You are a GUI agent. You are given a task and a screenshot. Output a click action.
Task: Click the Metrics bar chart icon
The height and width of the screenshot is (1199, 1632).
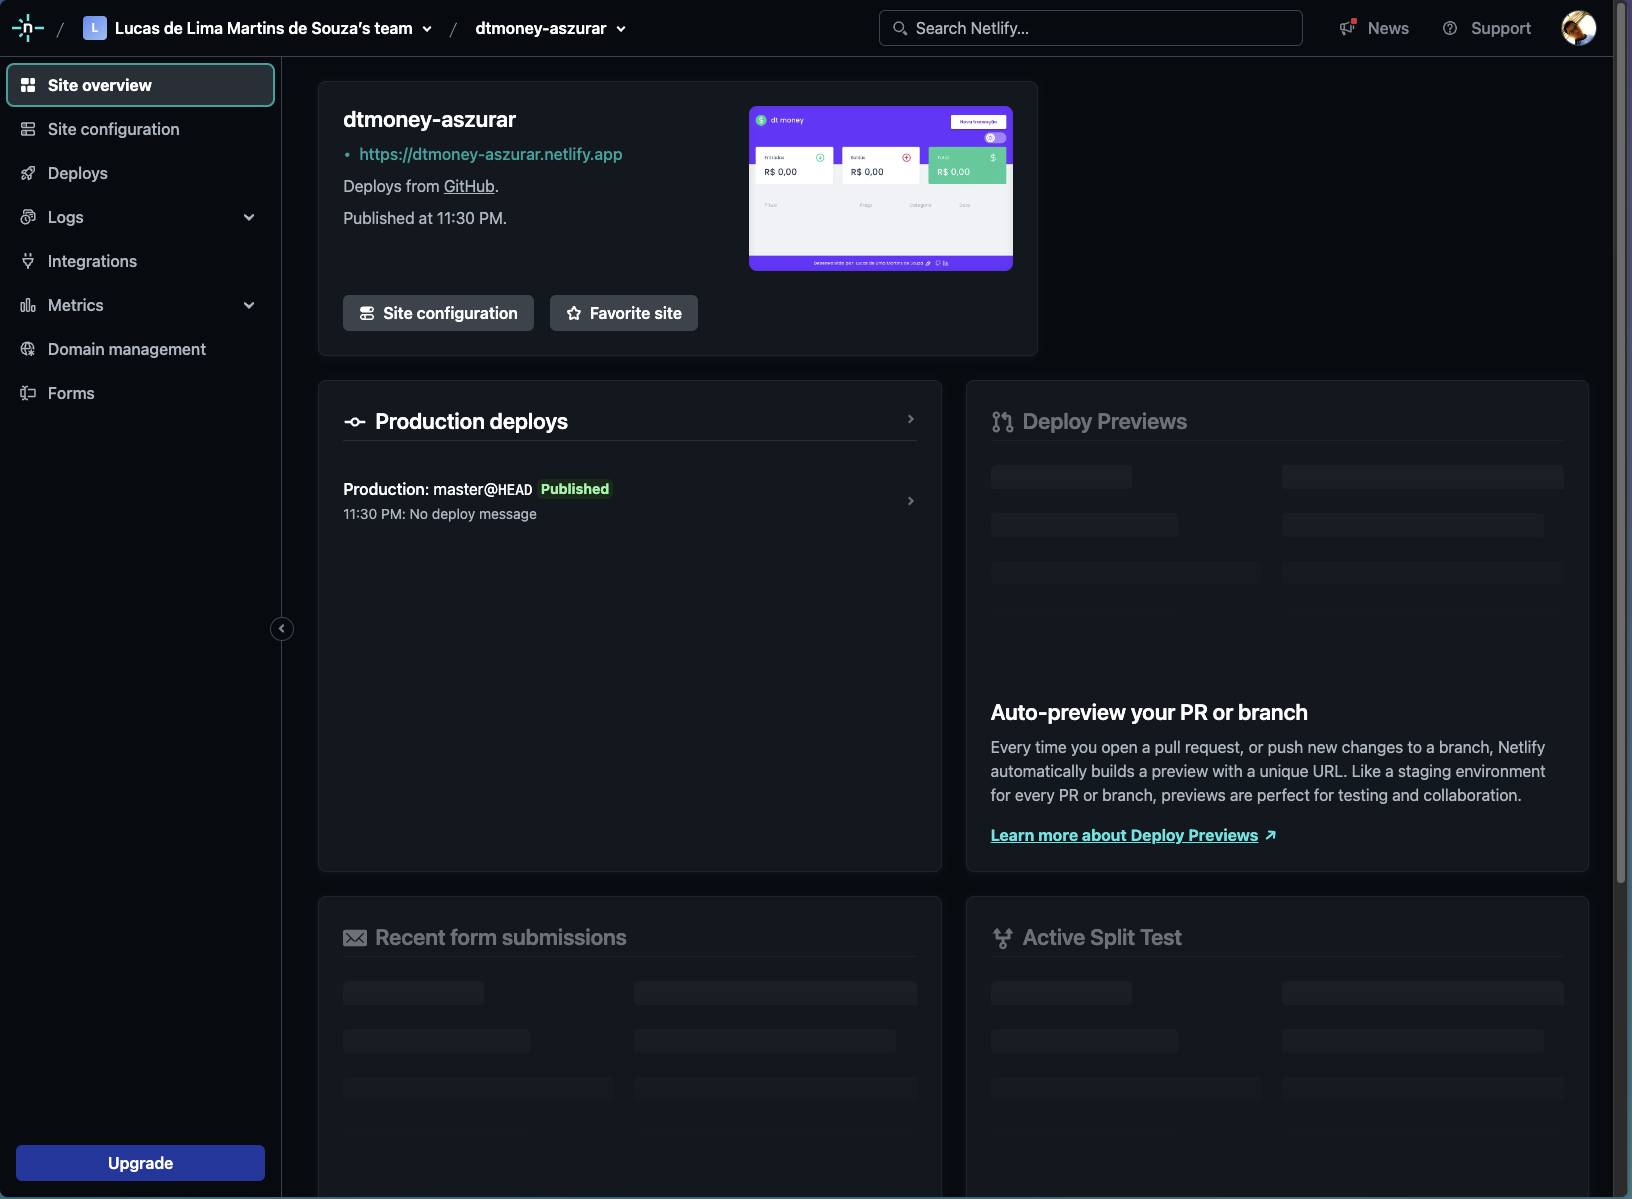coord(28,305)
